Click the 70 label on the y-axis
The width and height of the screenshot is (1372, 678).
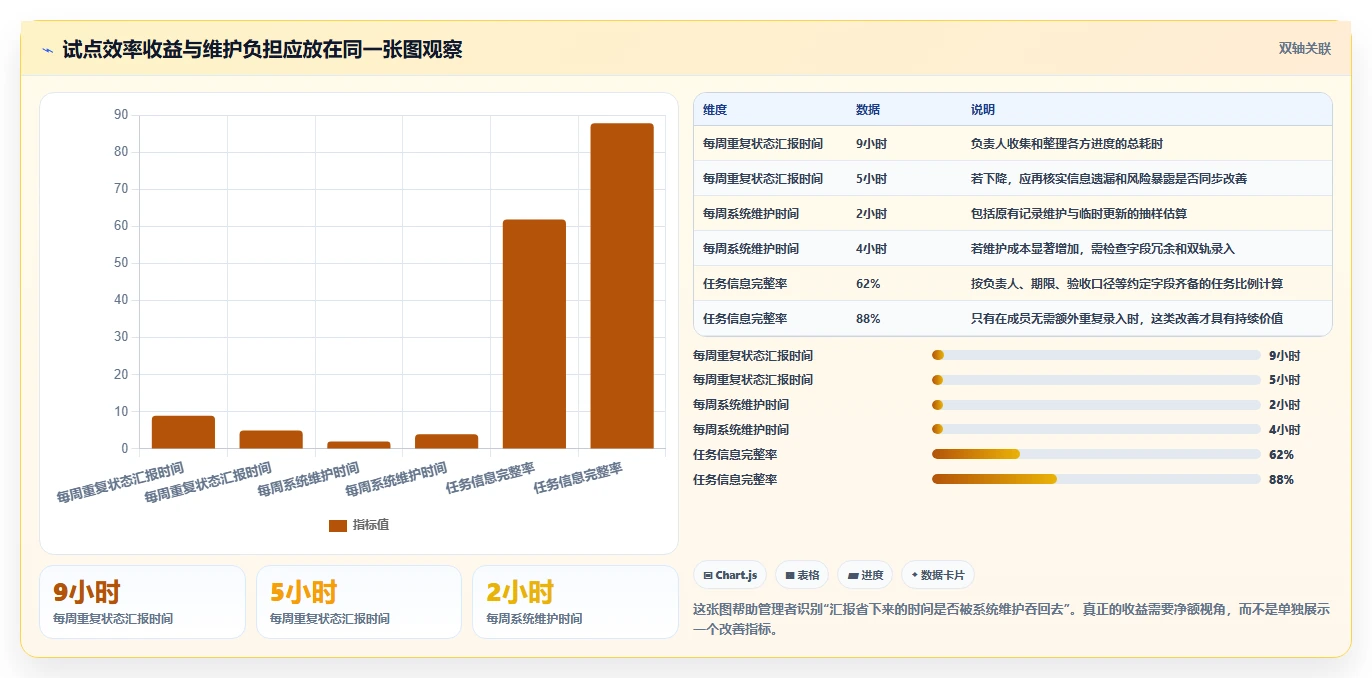[x=121, y=189]
